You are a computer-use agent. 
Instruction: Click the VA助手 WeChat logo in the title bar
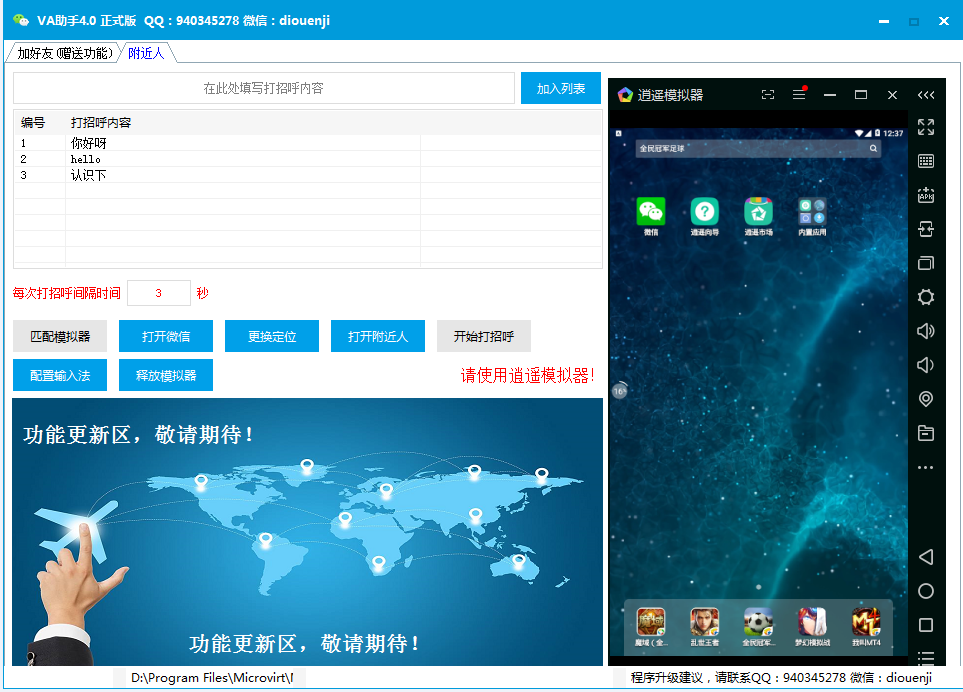21,20
